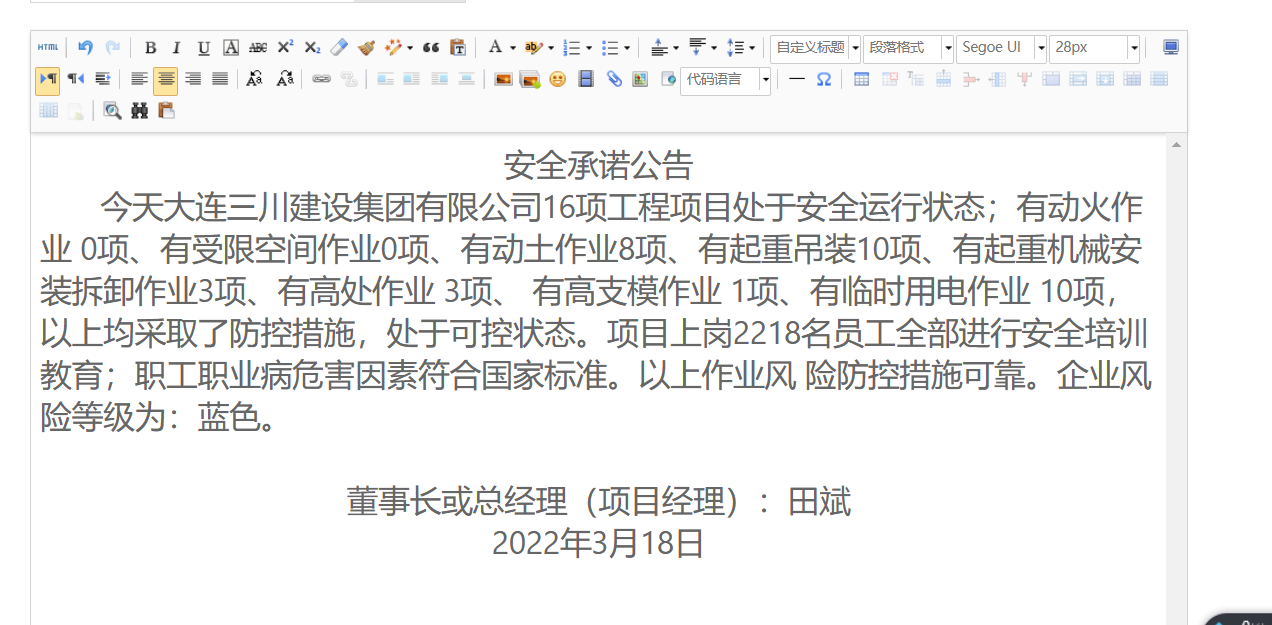Expand the unordered list options
1272x625 pixels.
tap(627, 47)
